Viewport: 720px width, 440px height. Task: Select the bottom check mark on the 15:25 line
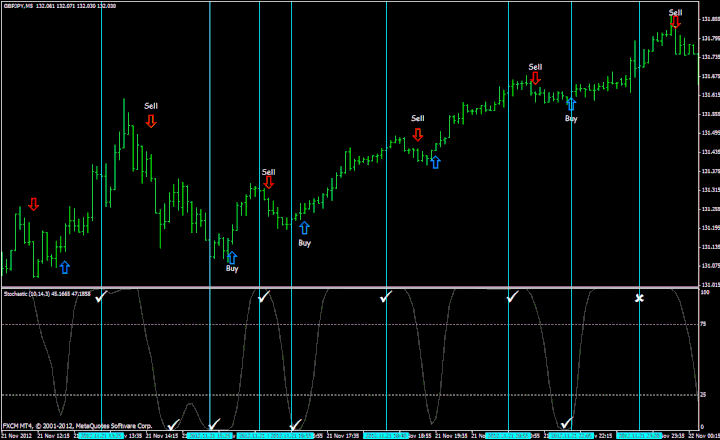click(214, 423)
